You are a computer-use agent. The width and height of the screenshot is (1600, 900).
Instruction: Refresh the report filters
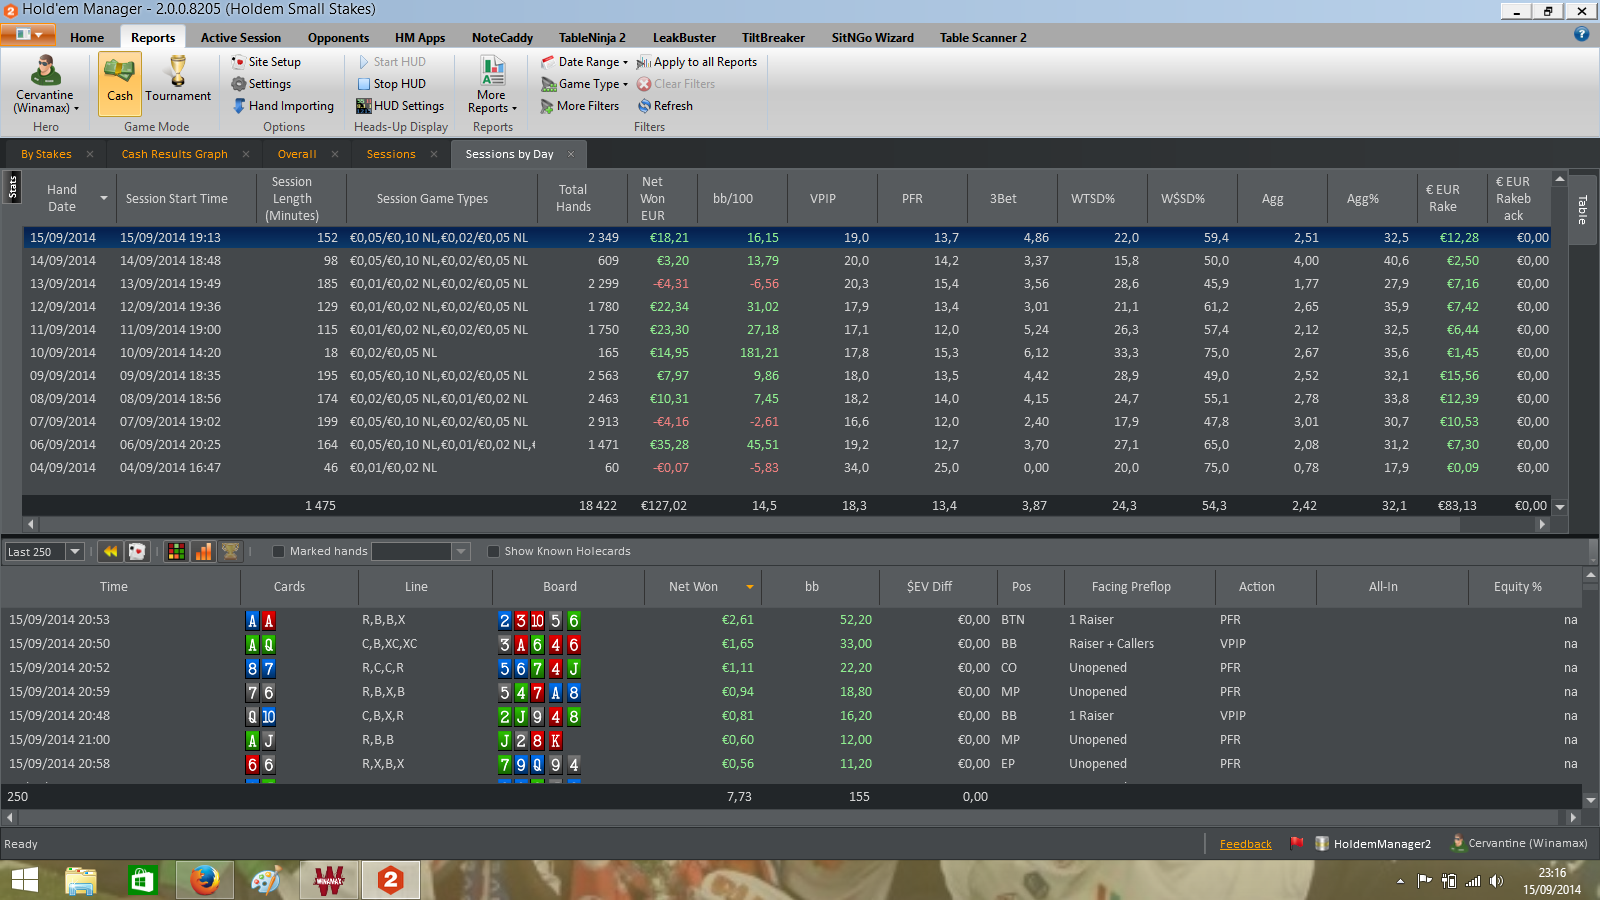(x=665, y=106)
